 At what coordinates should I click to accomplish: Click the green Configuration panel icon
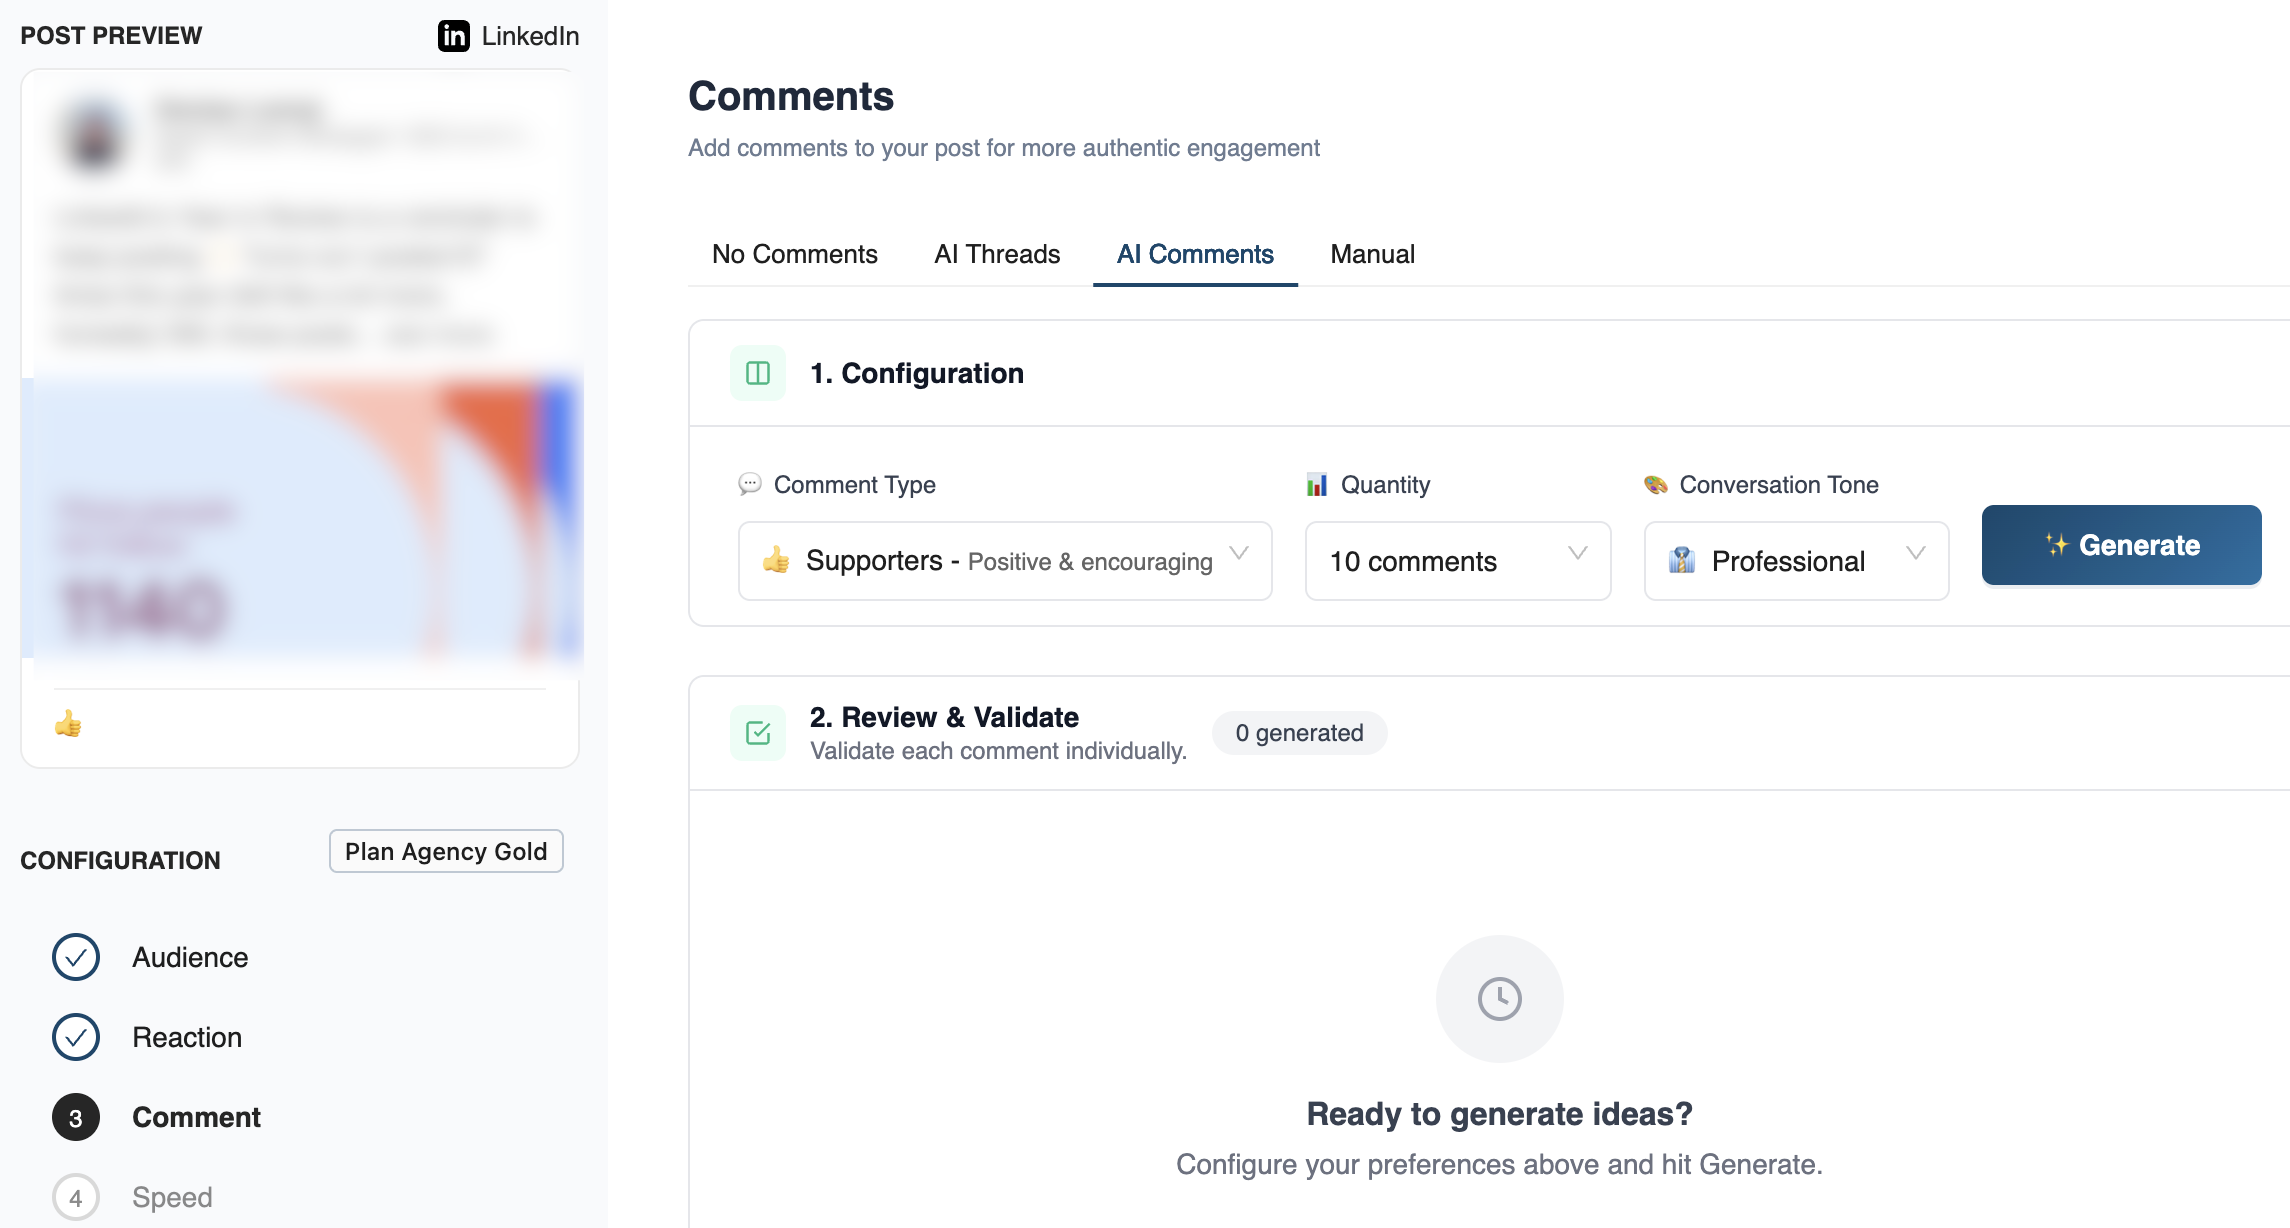(x=758, y=373)
